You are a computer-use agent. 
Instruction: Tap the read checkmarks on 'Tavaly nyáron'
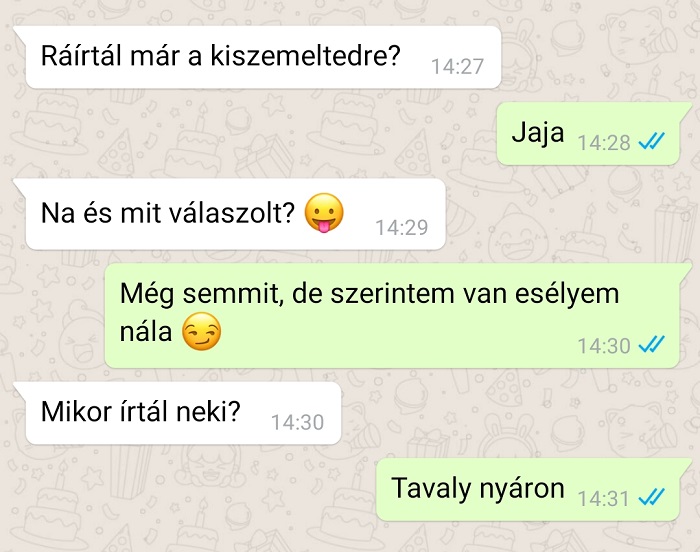tap(652, 497)
